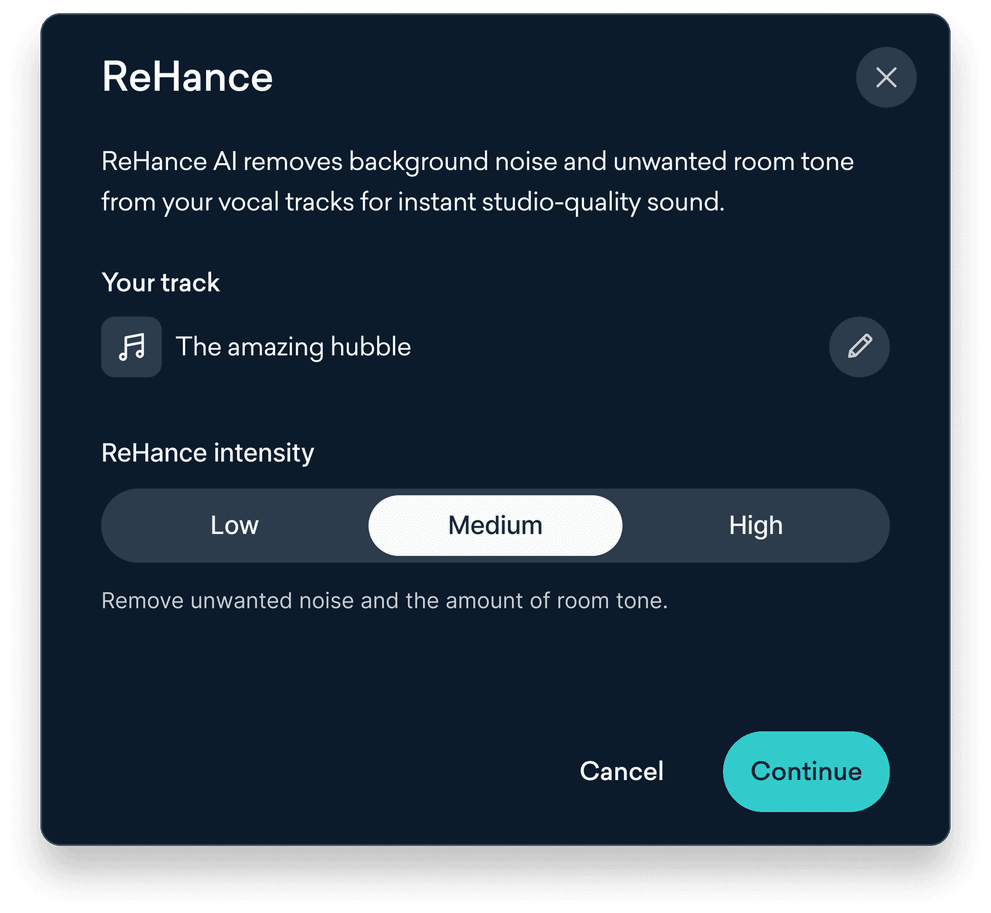Click the track name 'The amazing hubble'
The width and height of the screenshot is (991, 913).
coord(293,346)
